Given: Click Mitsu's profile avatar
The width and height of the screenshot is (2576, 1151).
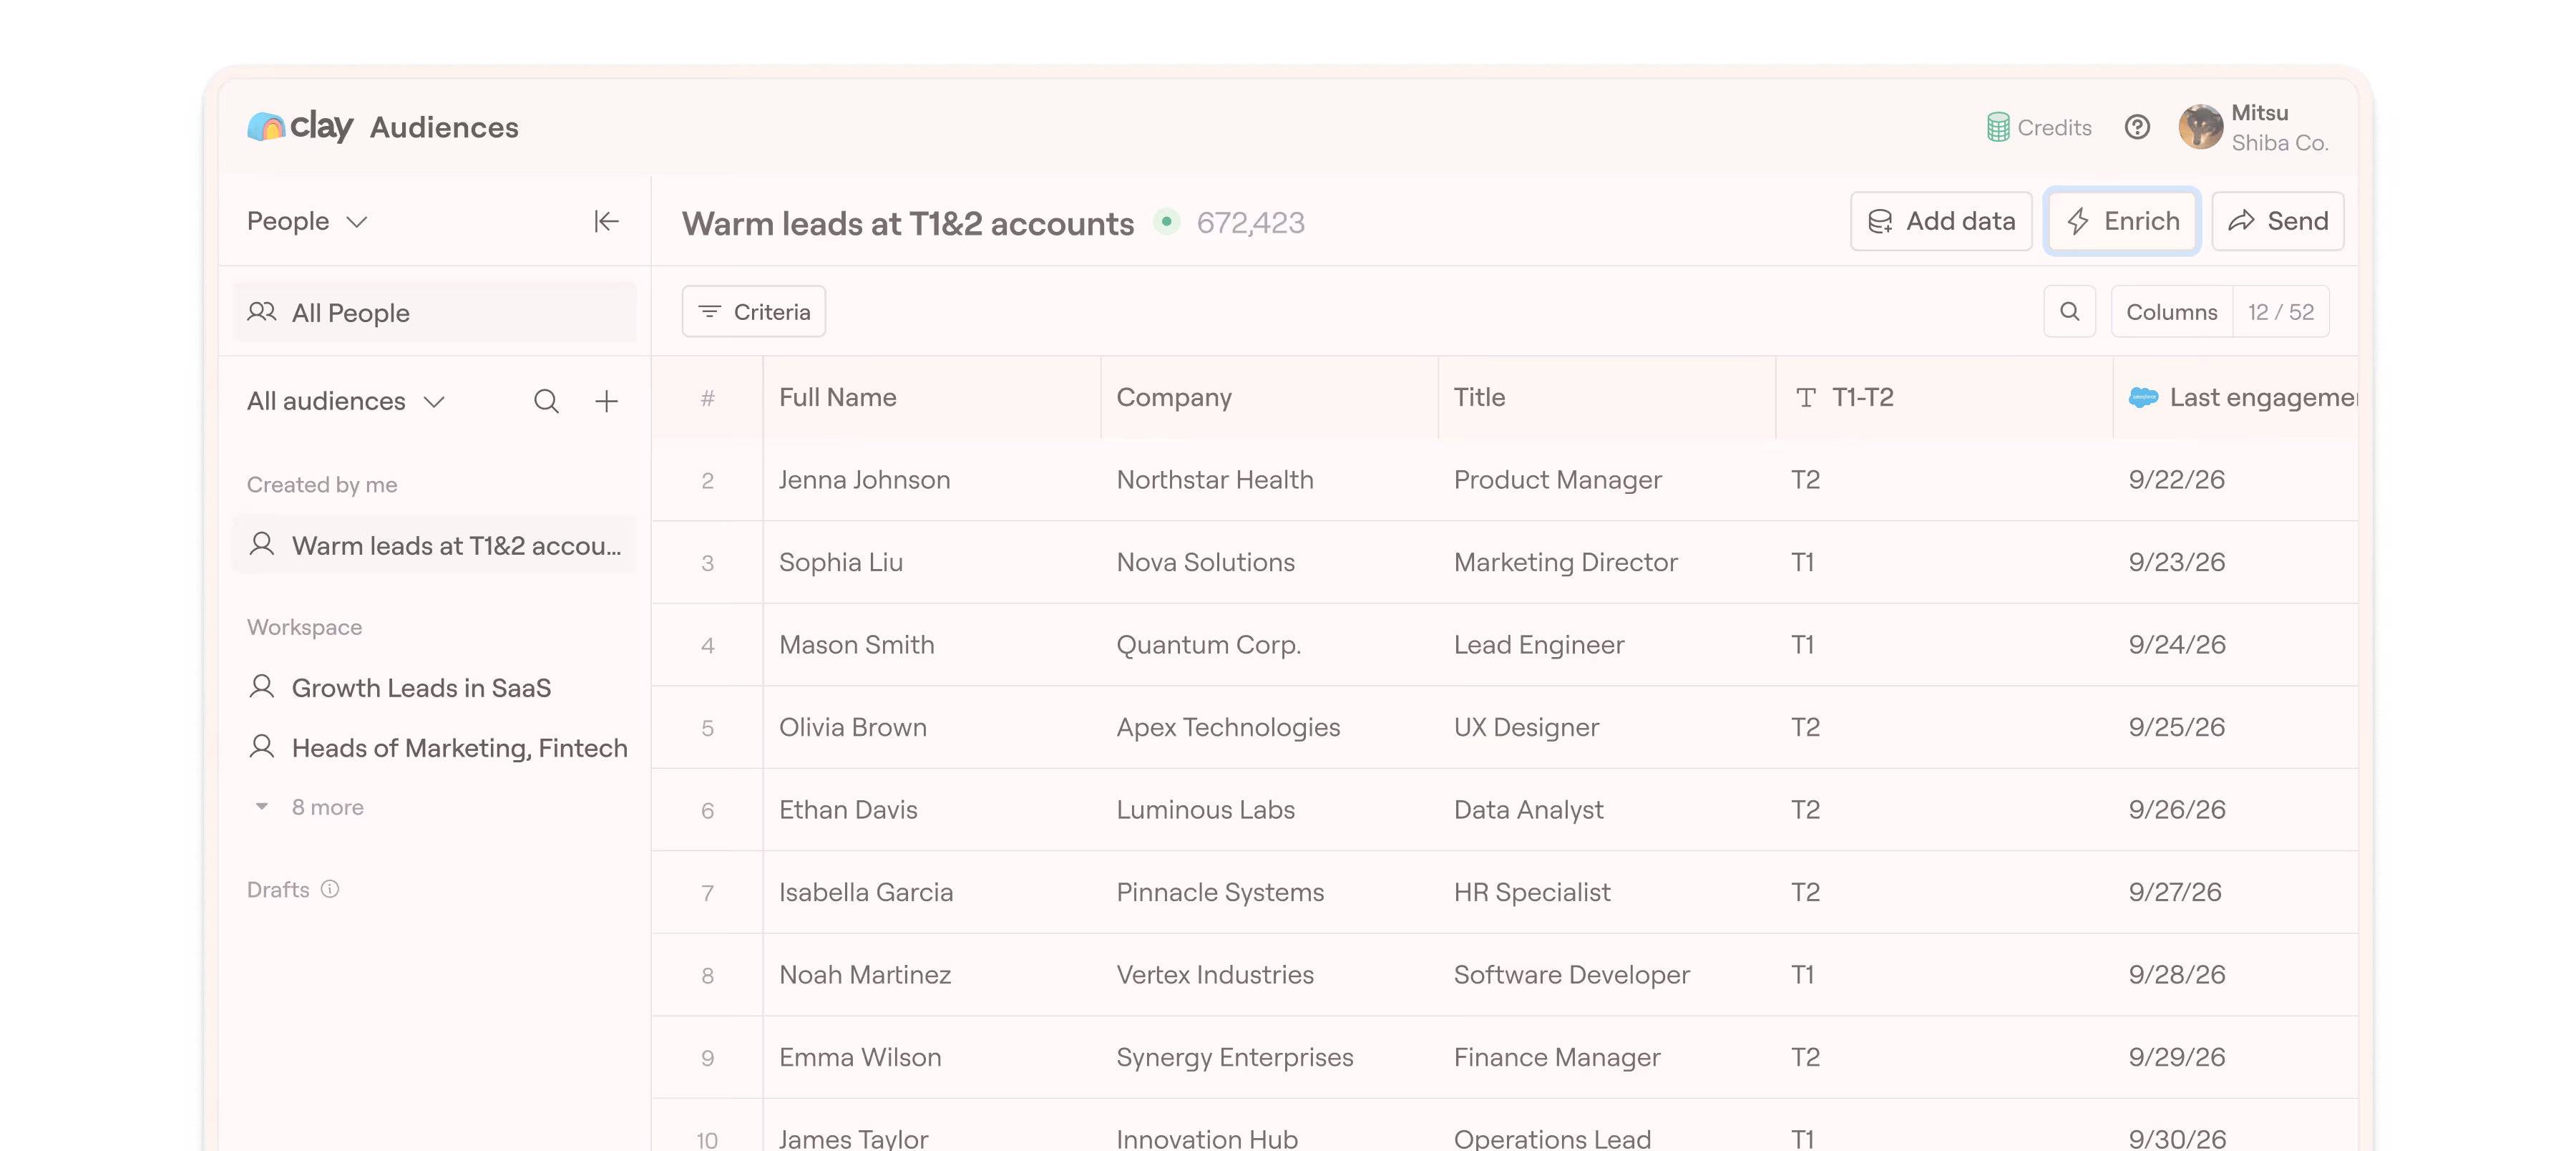Looking at the screenshot, I should pos(2201,127).
